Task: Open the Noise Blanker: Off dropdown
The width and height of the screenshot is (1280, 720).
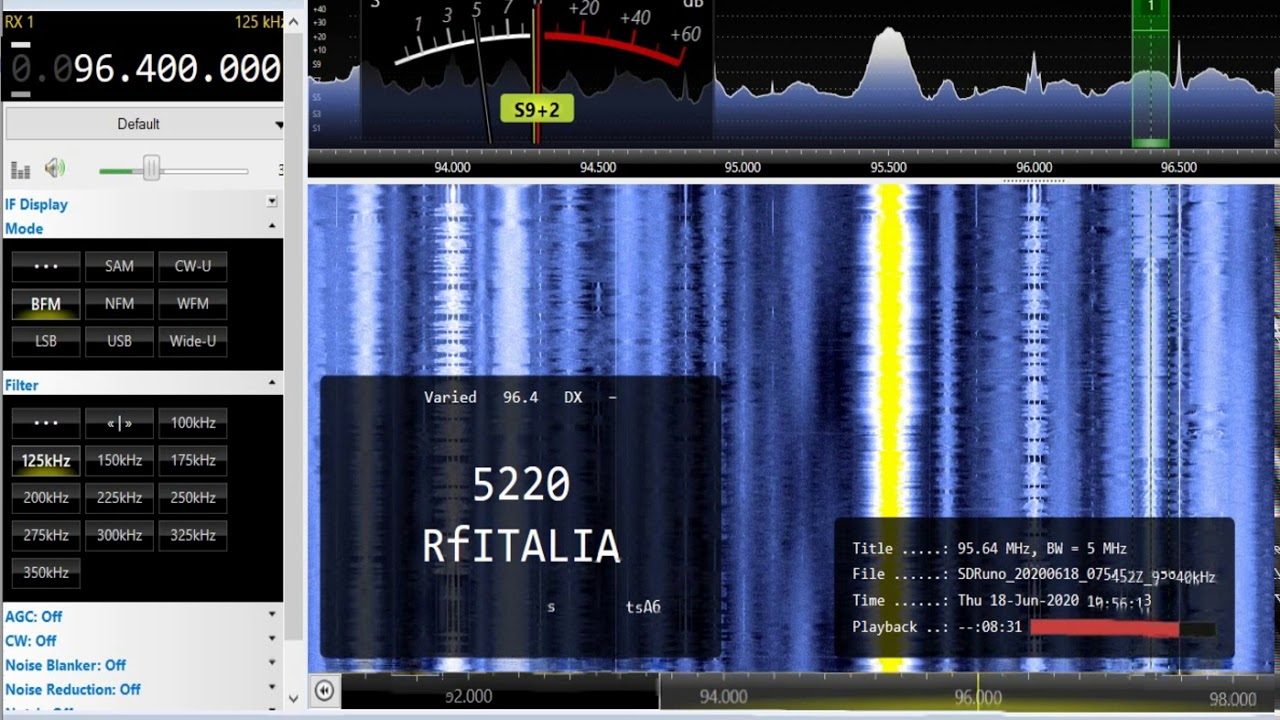Action: coord(271,662)
